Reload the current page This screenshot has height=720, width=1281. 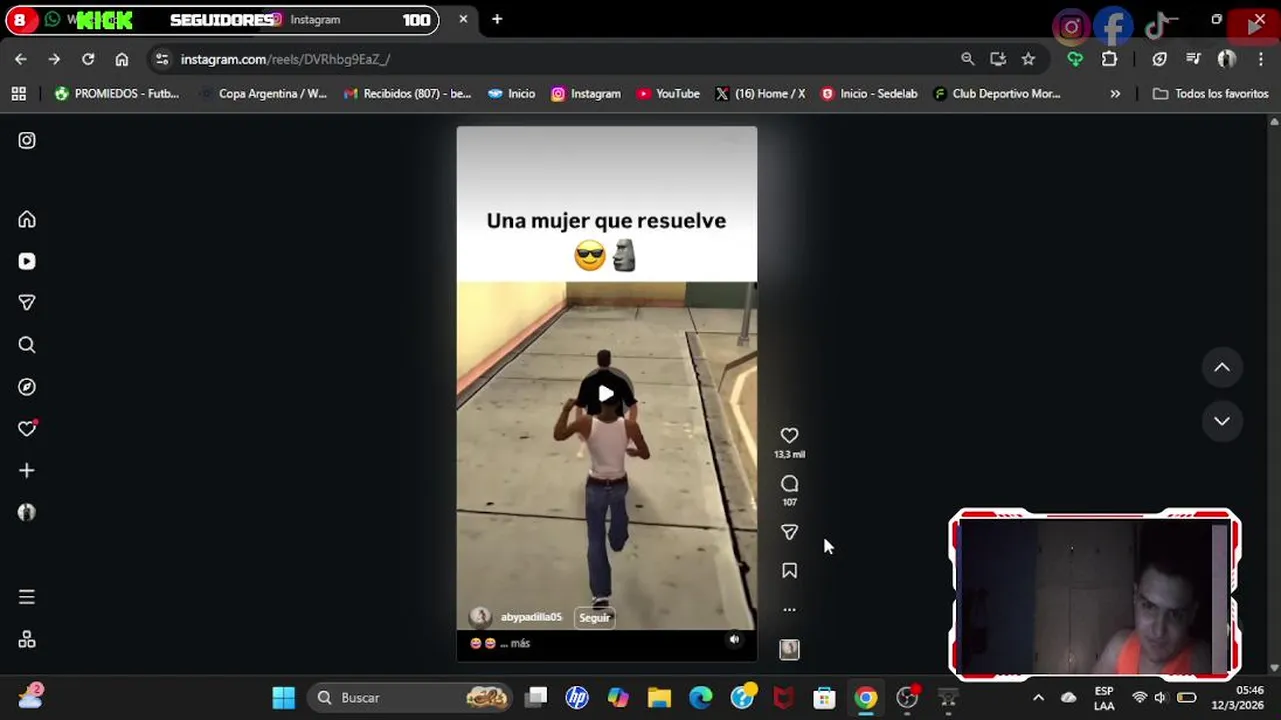[88, 59]
